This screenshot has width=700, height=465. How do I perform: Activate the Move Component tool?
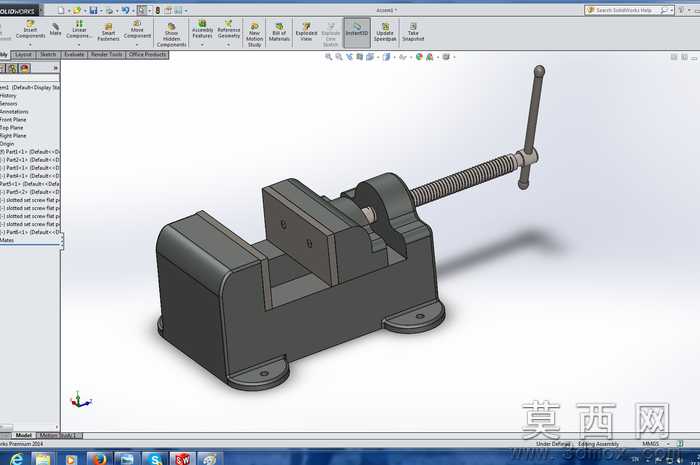point(137,29)
